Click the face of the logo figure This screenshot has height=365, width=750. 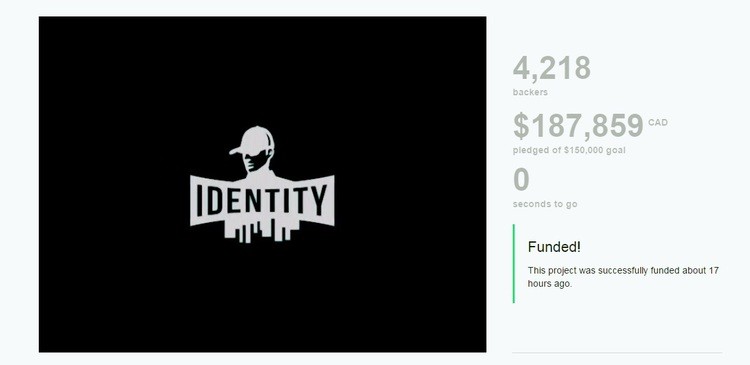(x=254, y=162)
